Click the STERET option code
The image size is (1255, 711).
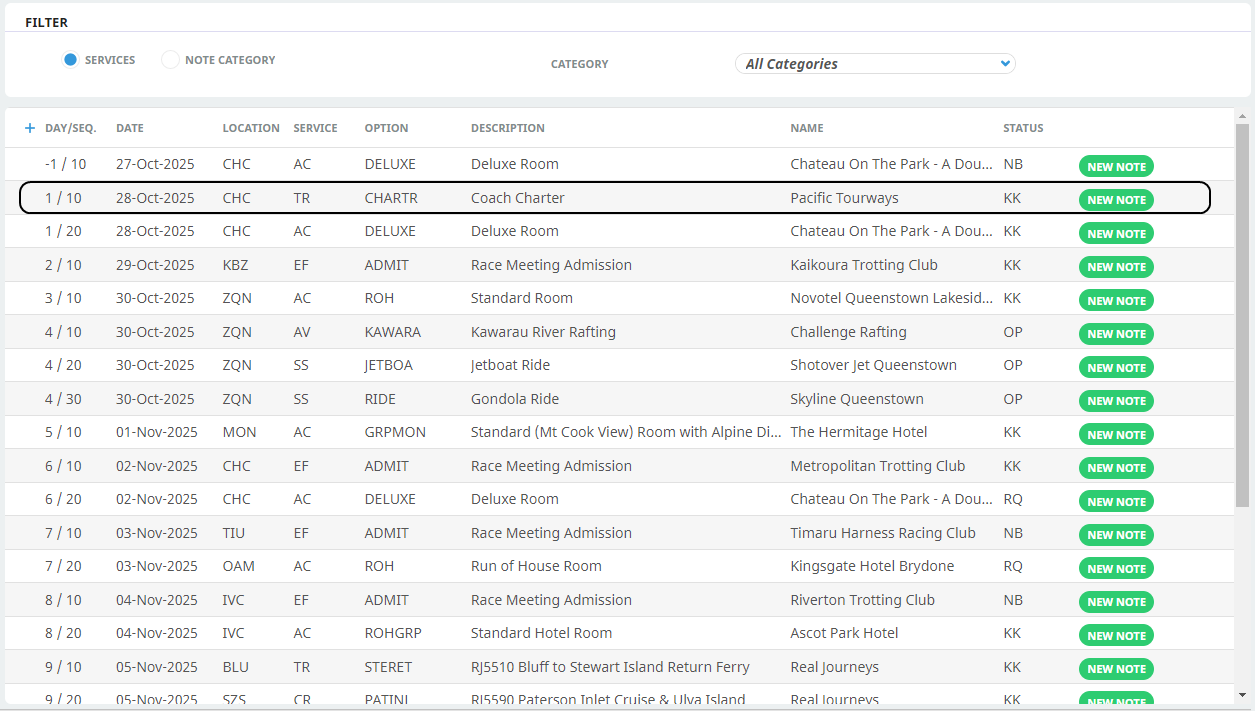(x=388, y=667)
